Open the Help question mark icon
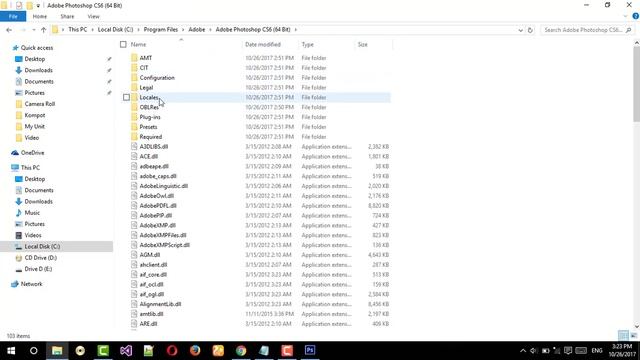 636,16
